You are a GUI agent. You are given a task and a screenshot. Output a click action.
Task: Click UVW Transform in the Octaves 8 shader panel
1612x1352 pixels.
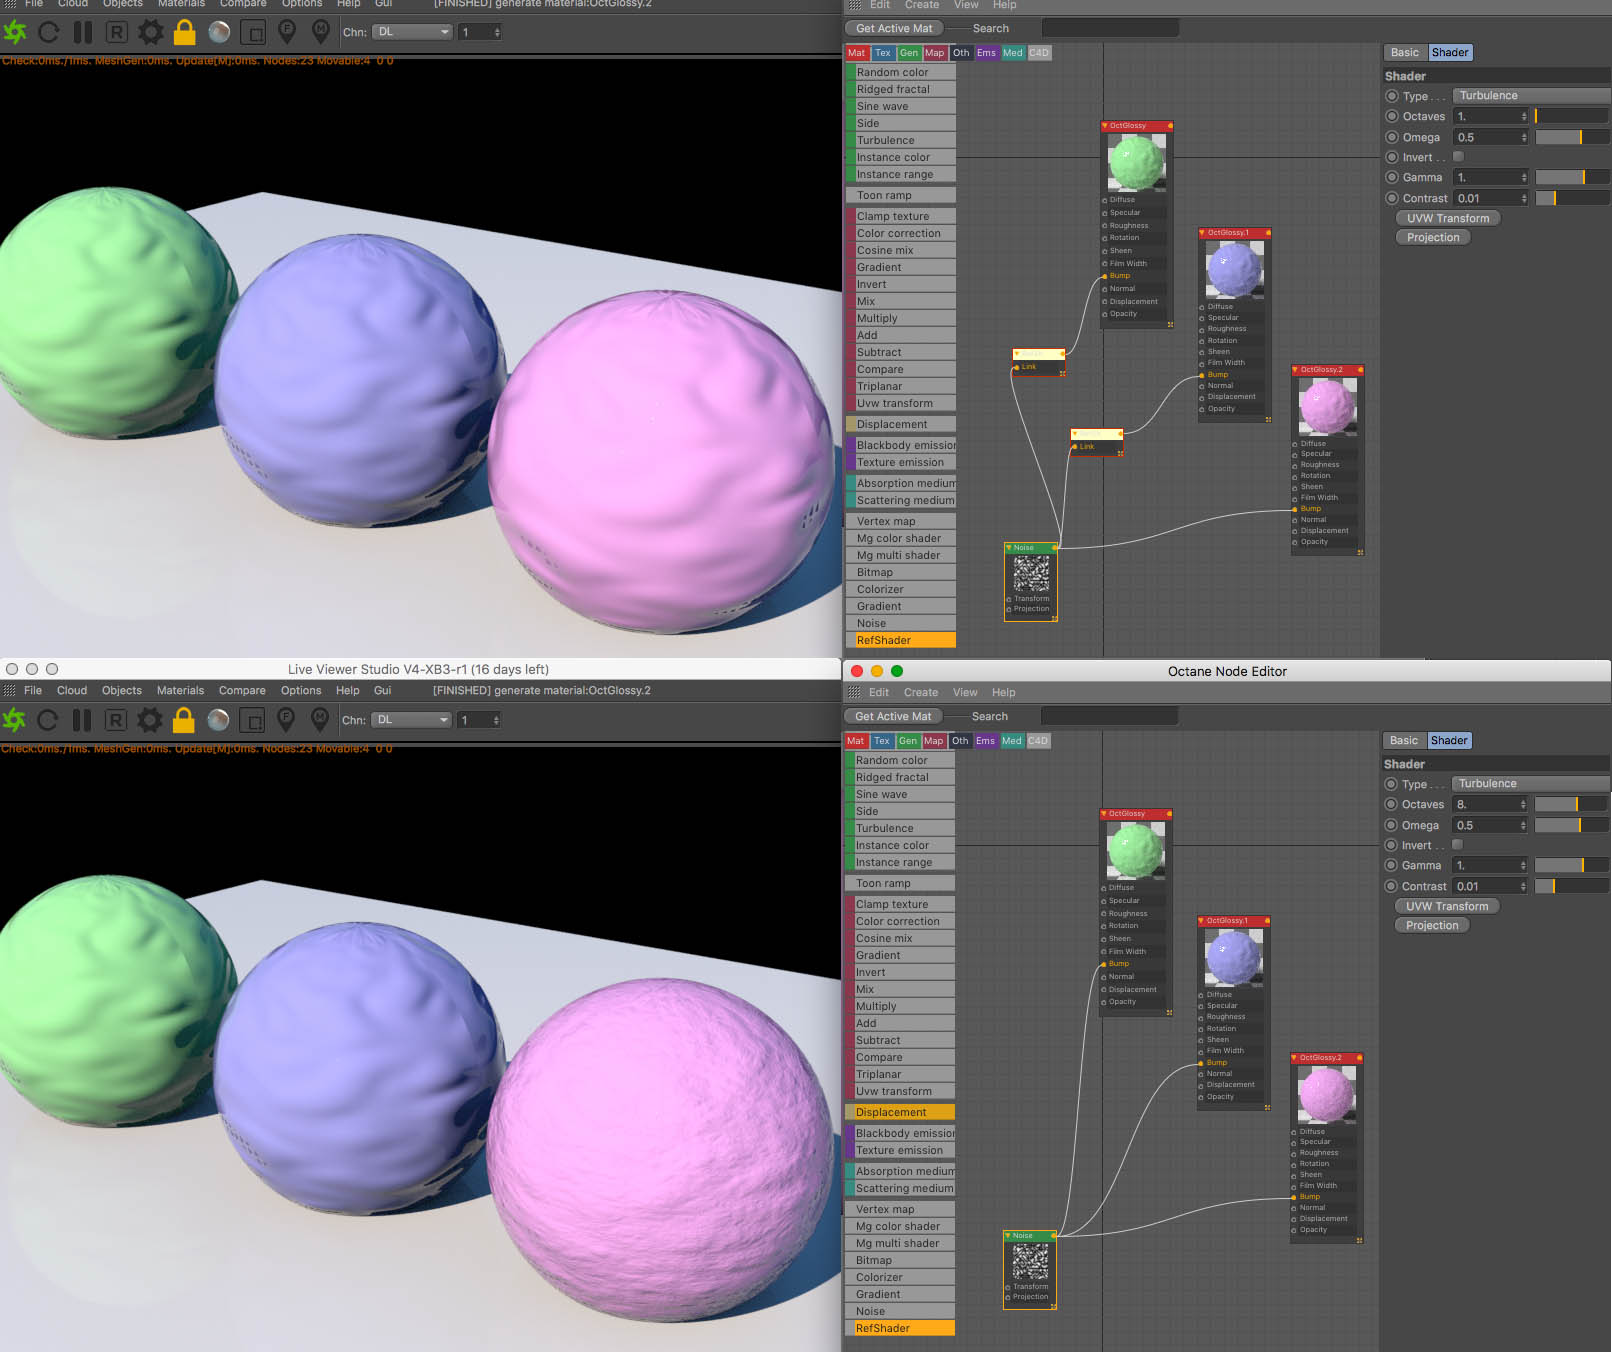click(x=1447, y=906)
